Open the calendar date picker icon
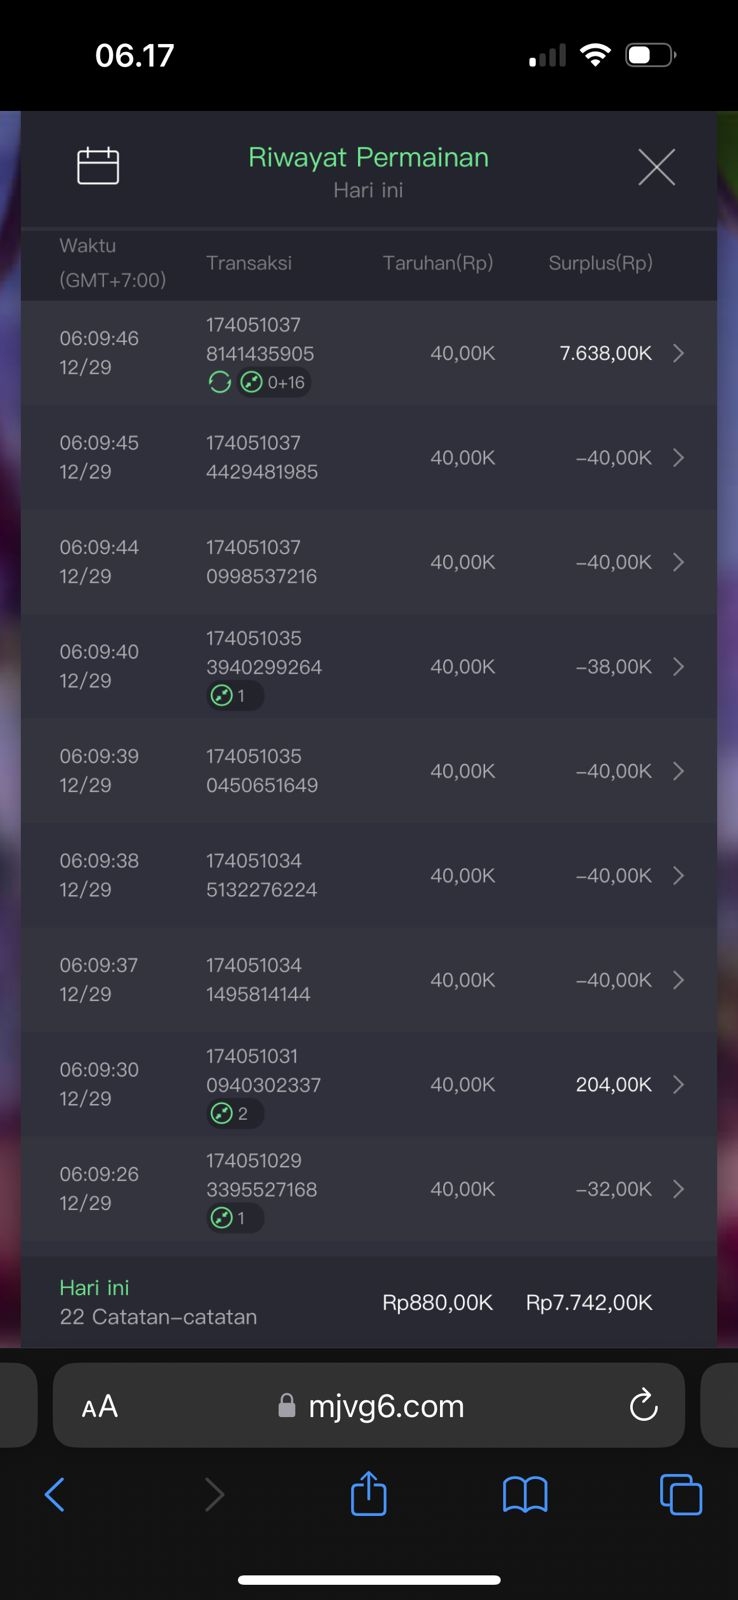738x1600 pixels. [x=98, y=166]
